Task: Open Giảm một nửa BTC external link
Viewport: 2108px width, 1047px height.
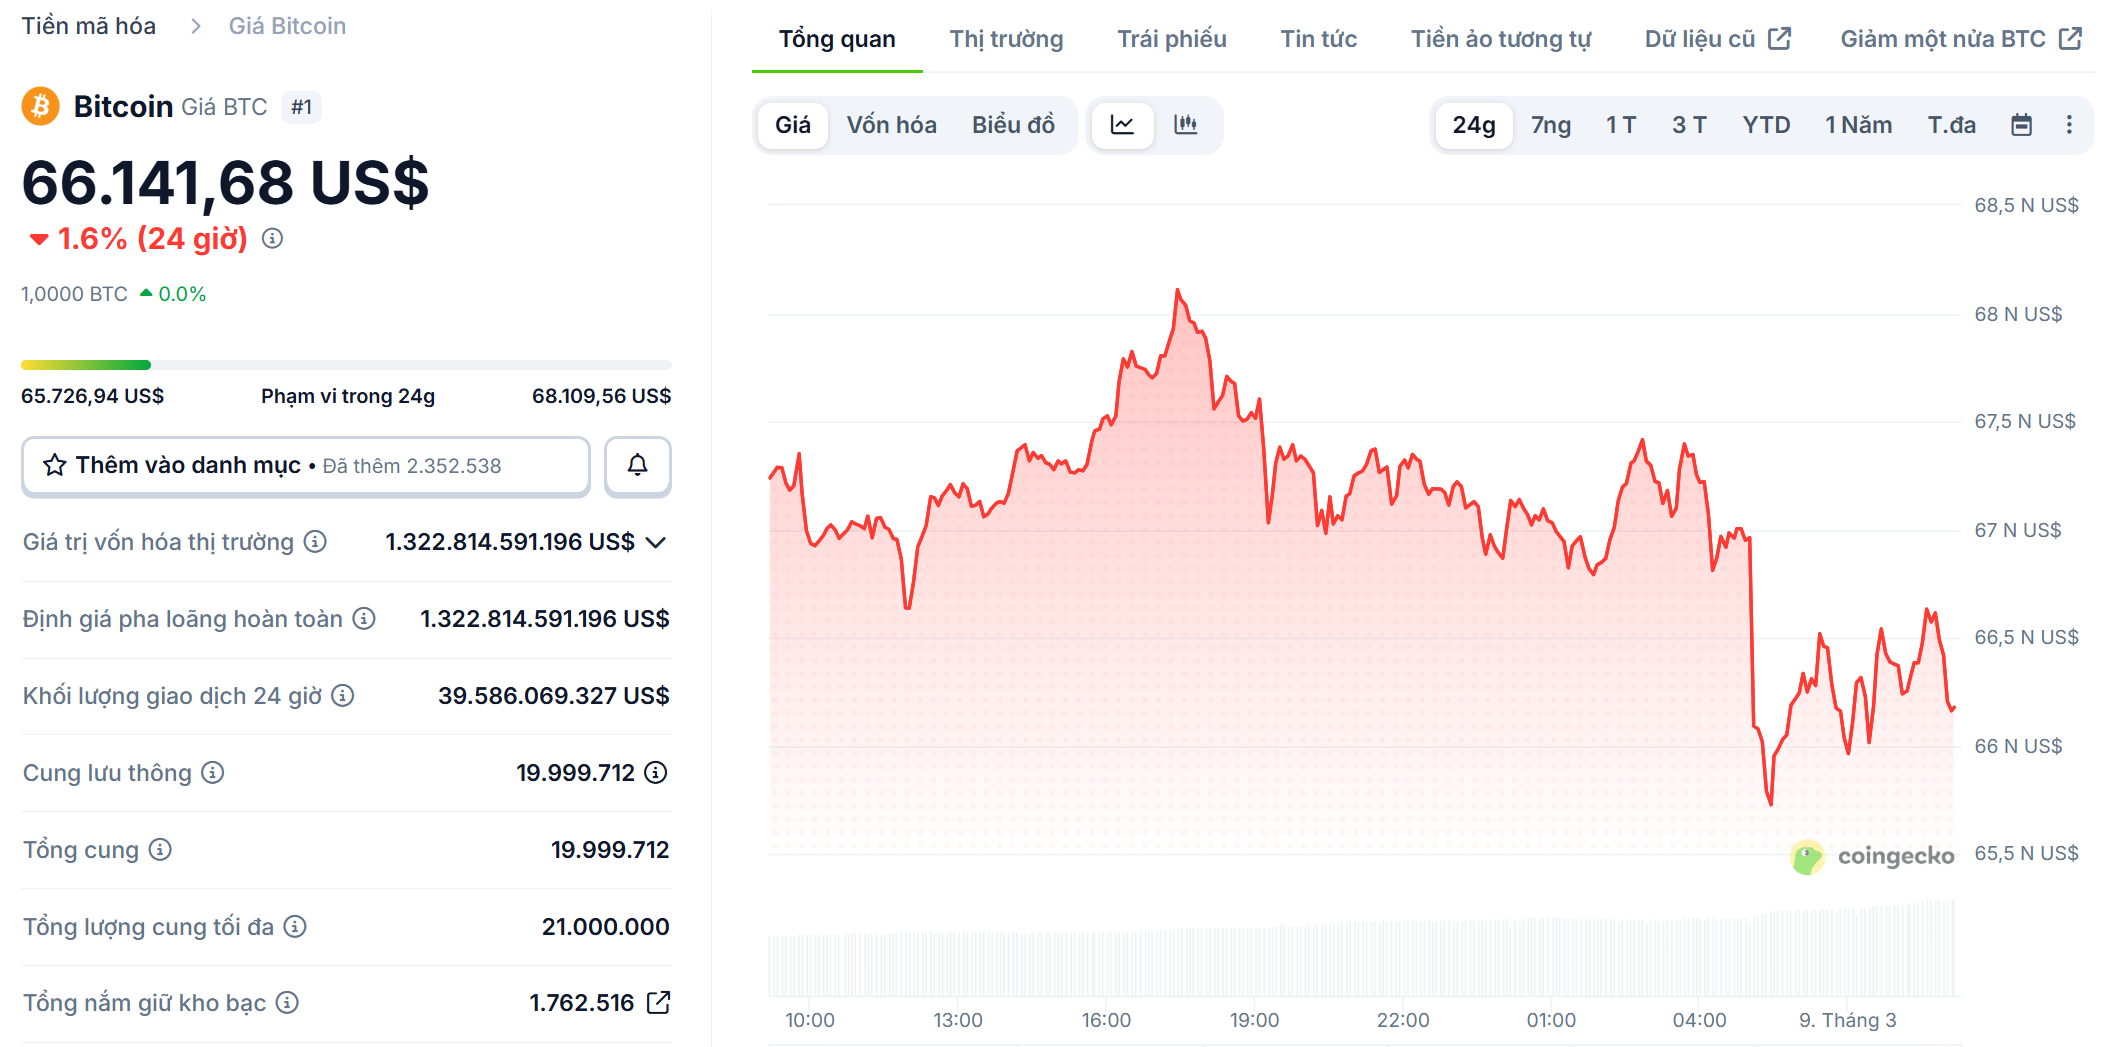Action: coord(1943,37)
